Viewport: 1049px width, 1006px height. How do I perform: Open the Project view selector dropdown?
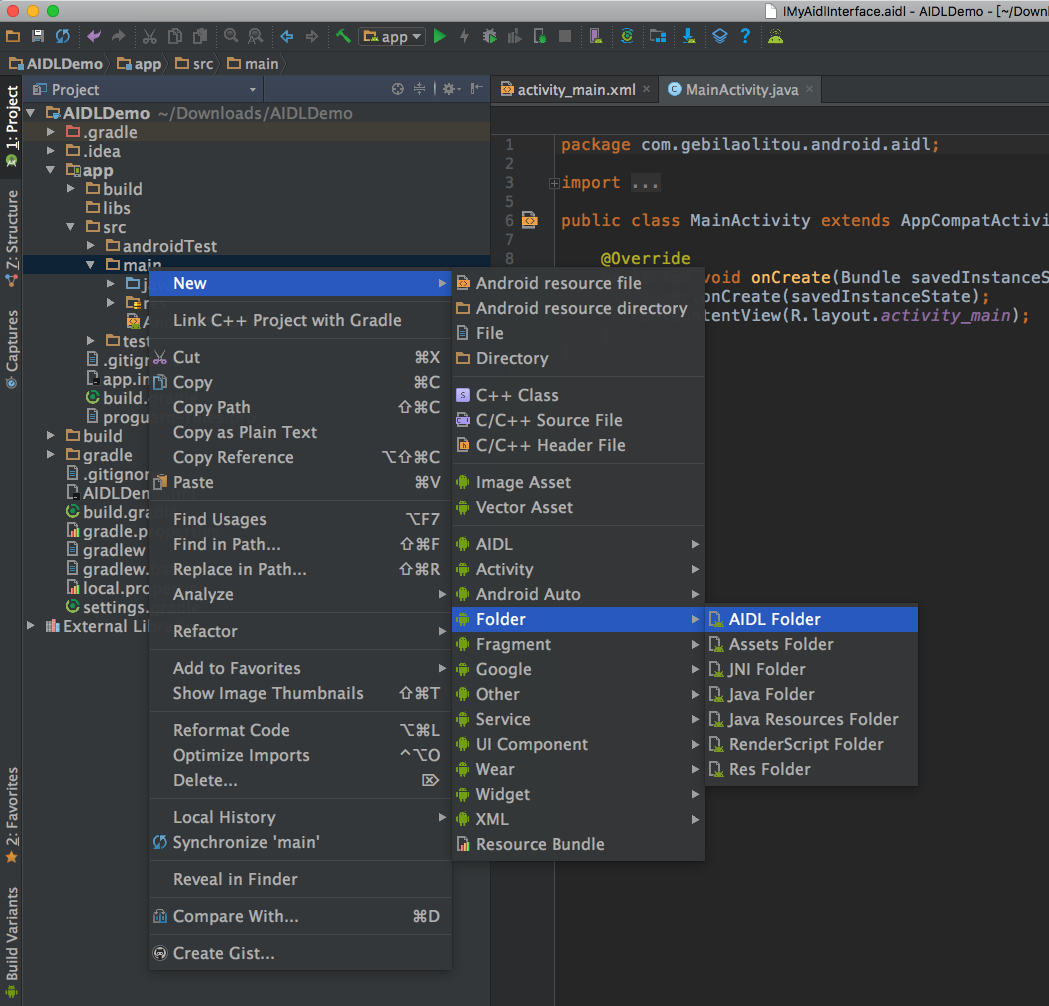pyautogui.click(x=145, y=90)
